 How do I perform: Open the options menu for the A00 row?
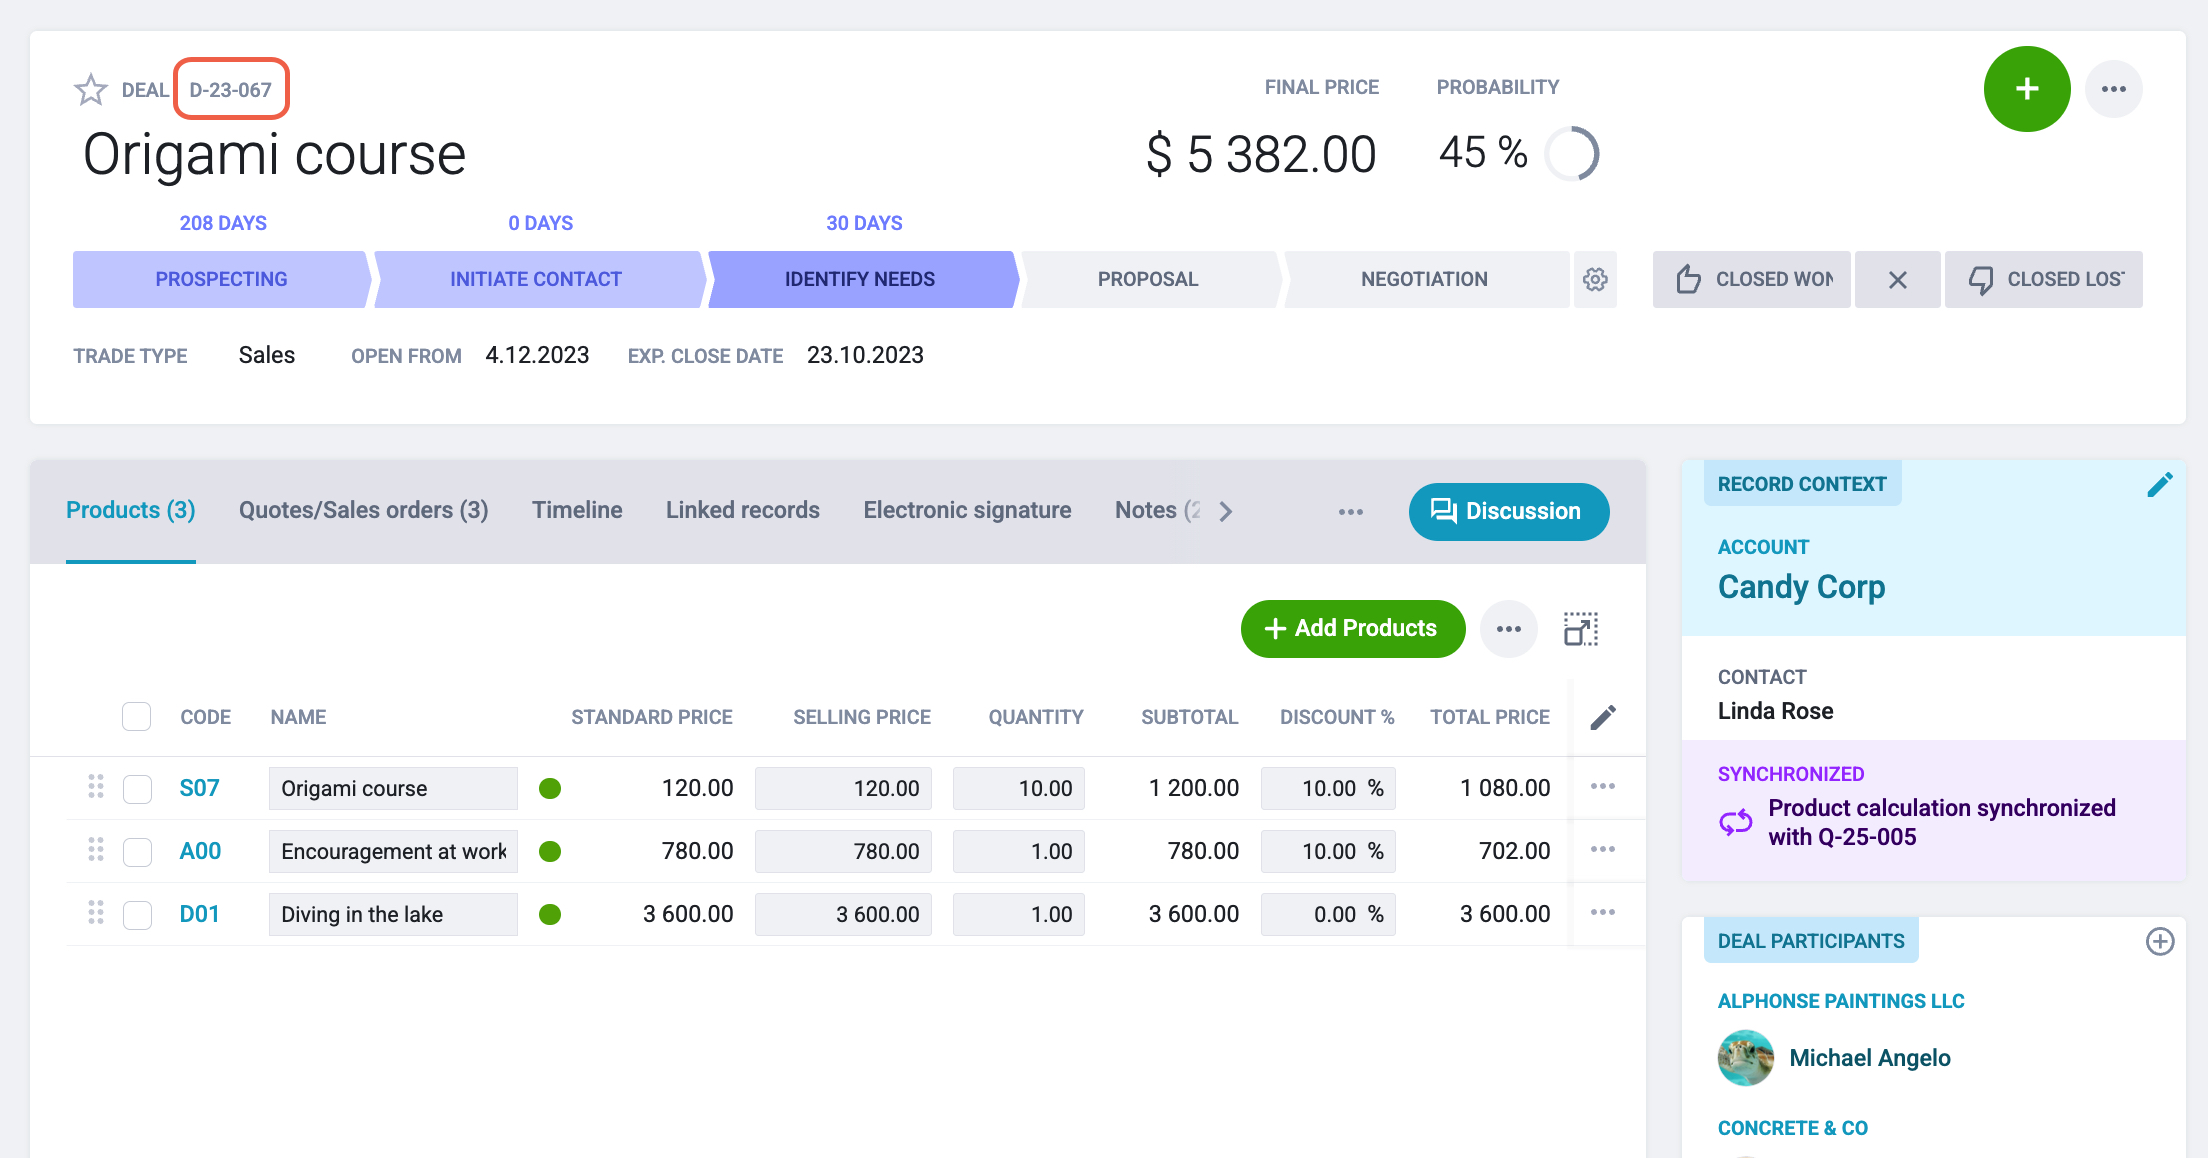tap(1603, 849)
